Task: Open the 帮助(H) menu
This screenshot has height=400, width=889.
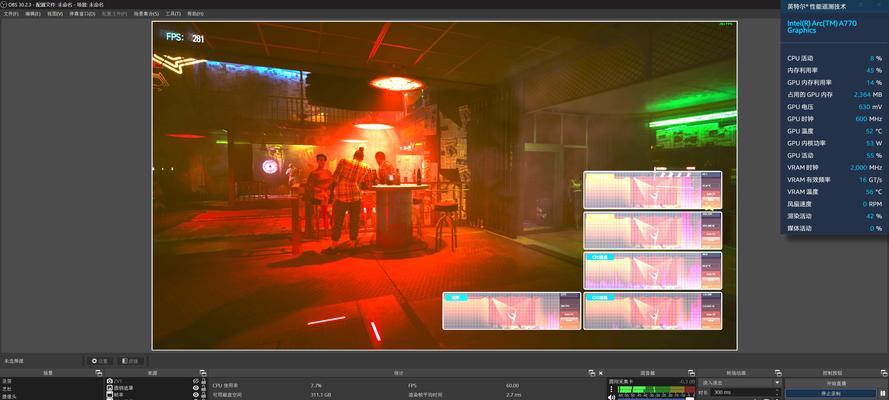Action: [195, 14]
